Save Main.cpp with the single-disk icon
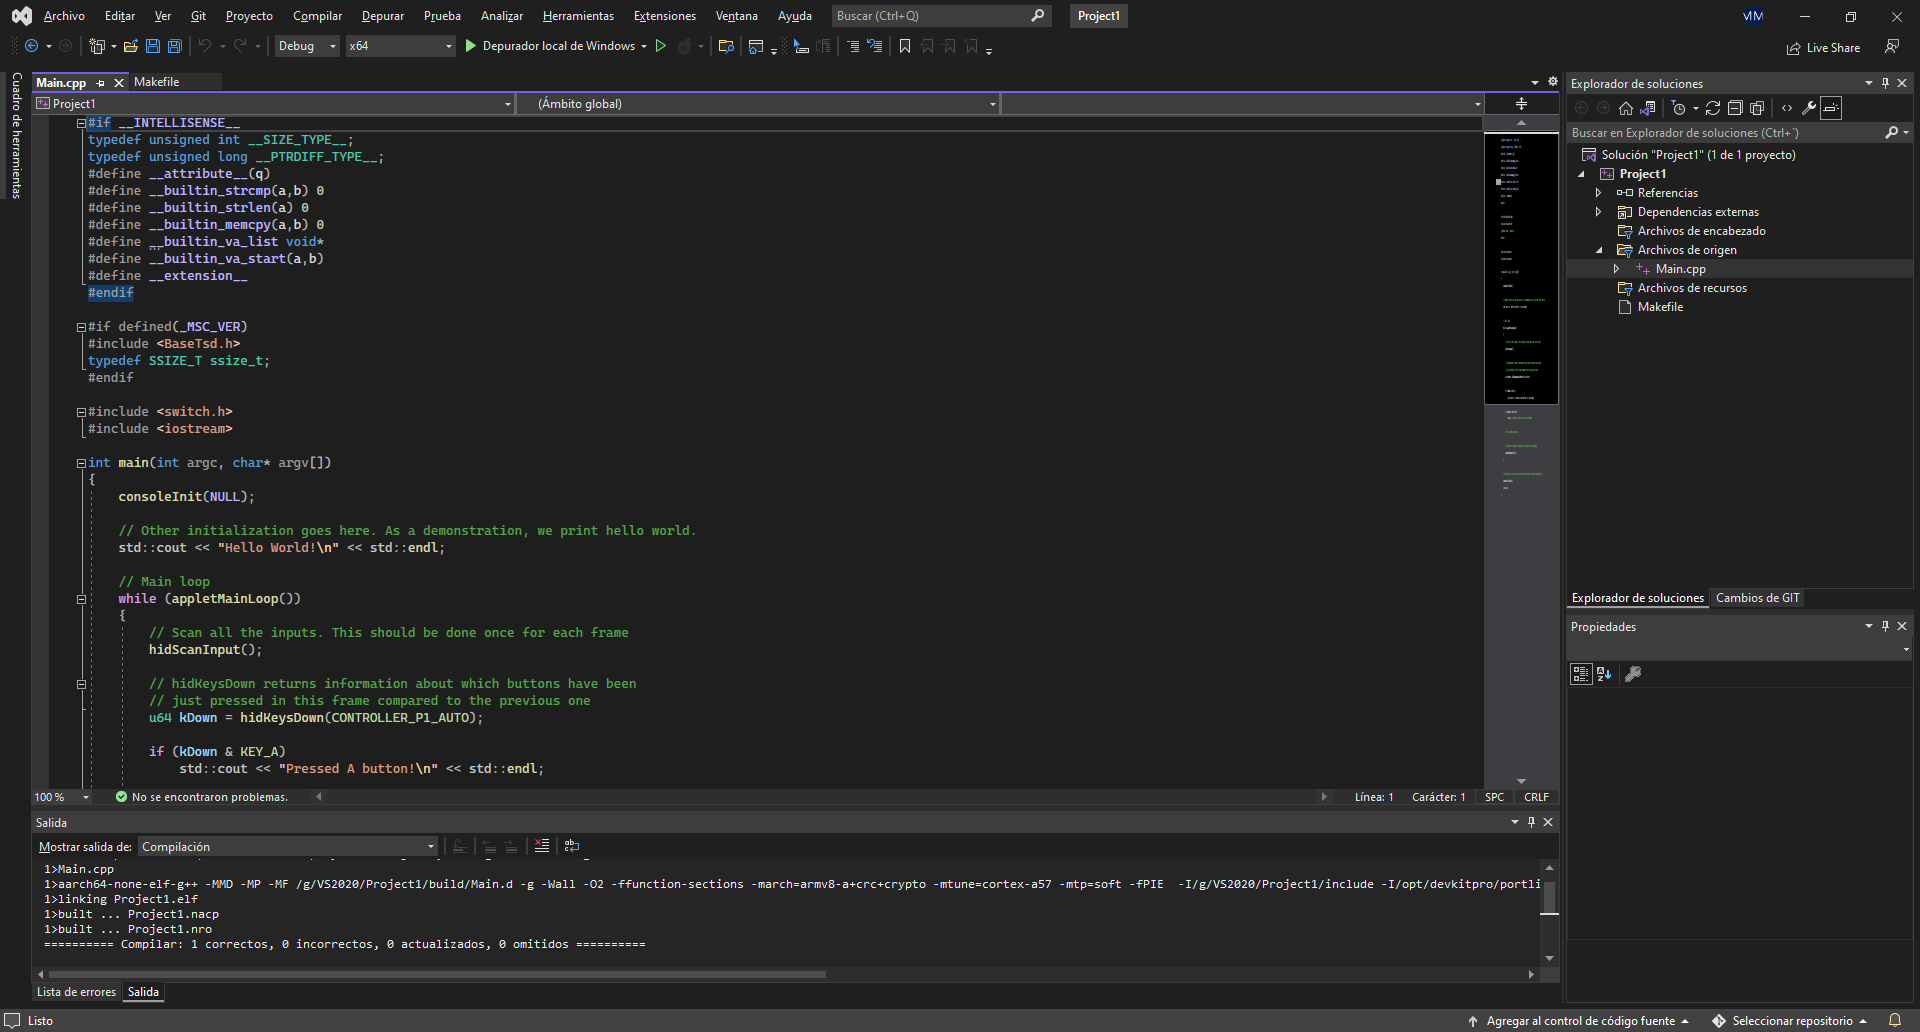Screen dimensions: 1920x1032 point(153,46)
